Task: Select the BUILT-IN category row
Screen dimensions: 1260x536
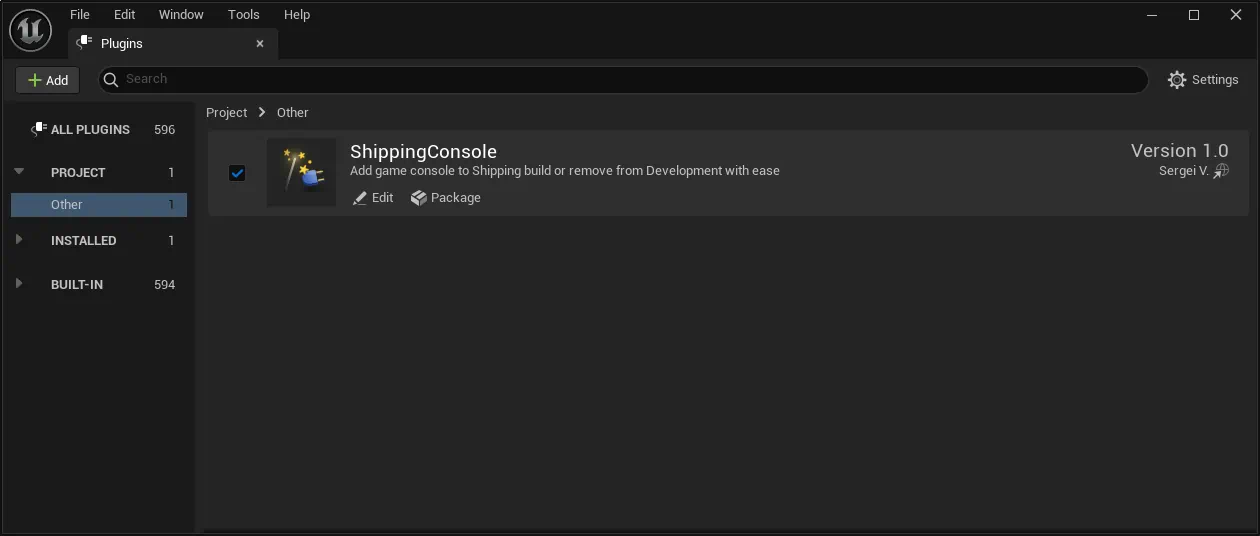Action: click(x=99, y=284)
